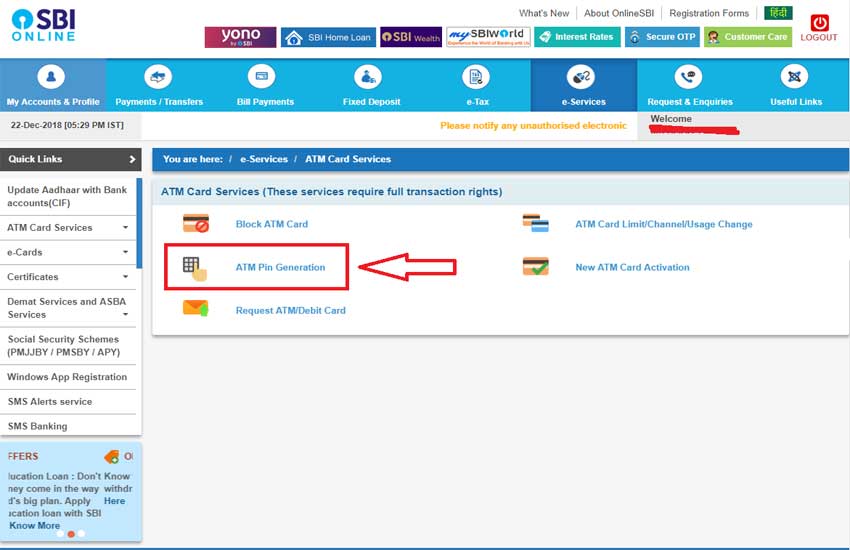Screen dimensions: 850x550
Task: Open the Request & Enquiries tab
Action: 690,85
